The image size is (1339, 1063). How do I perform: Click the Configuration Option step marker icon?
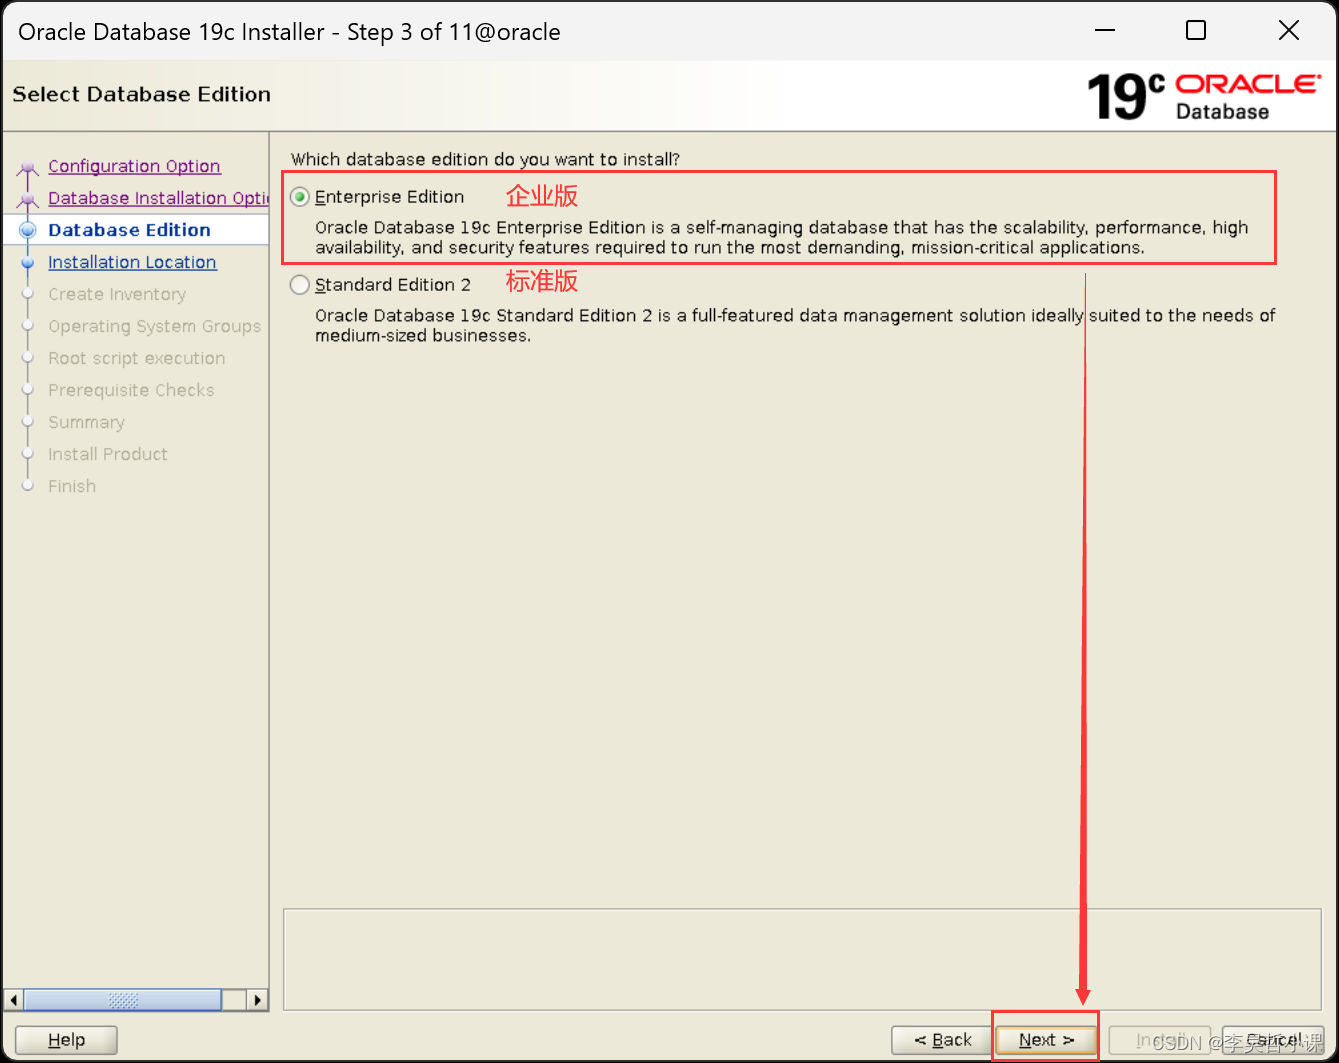pyautogui.click(x=28, y=168)
